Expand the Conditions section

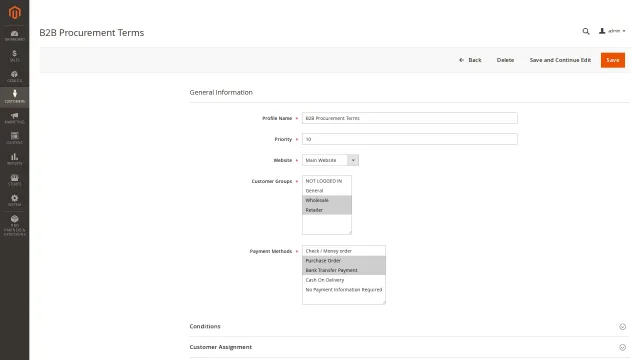[x=409, y=327]
